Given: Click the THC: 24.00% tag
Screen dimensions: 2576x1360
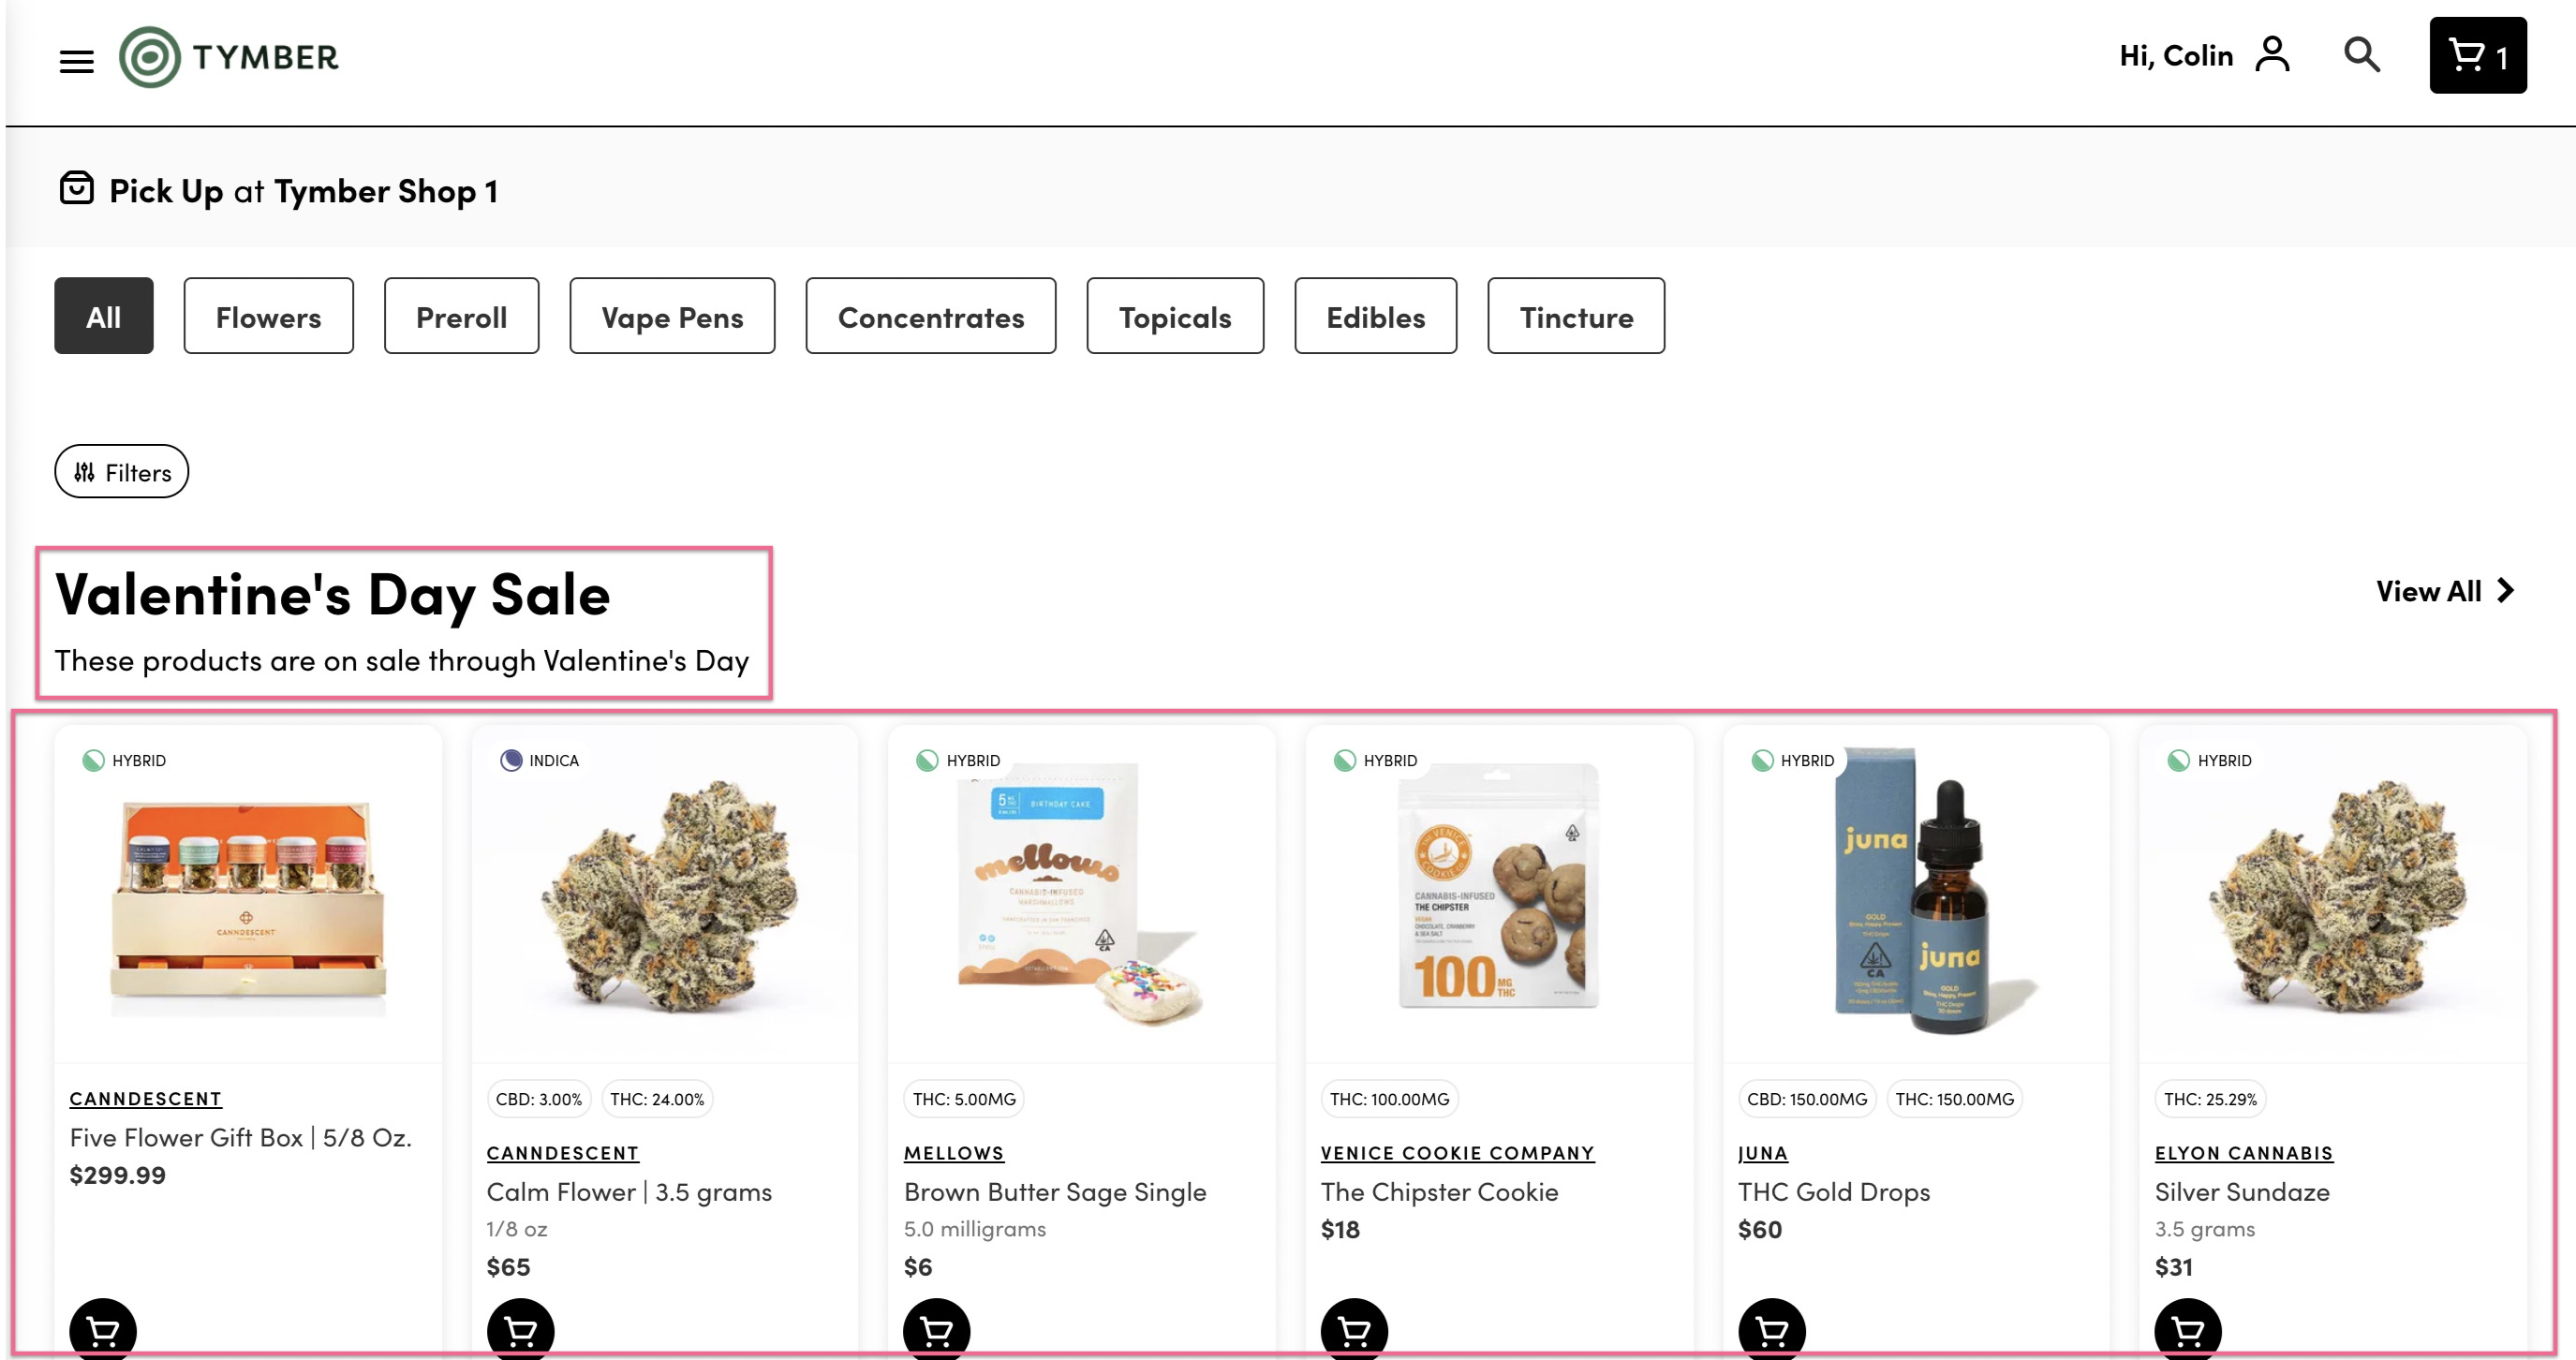Looking at the screenshot, I should pos(657,1098).
